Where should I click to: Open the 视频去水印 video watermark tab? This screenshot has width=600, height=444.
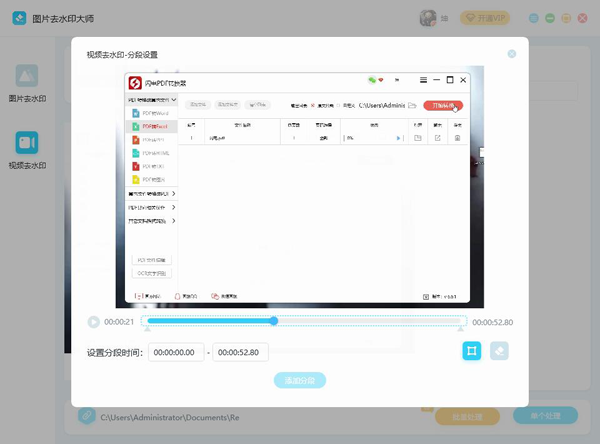(x=27, y=150)
